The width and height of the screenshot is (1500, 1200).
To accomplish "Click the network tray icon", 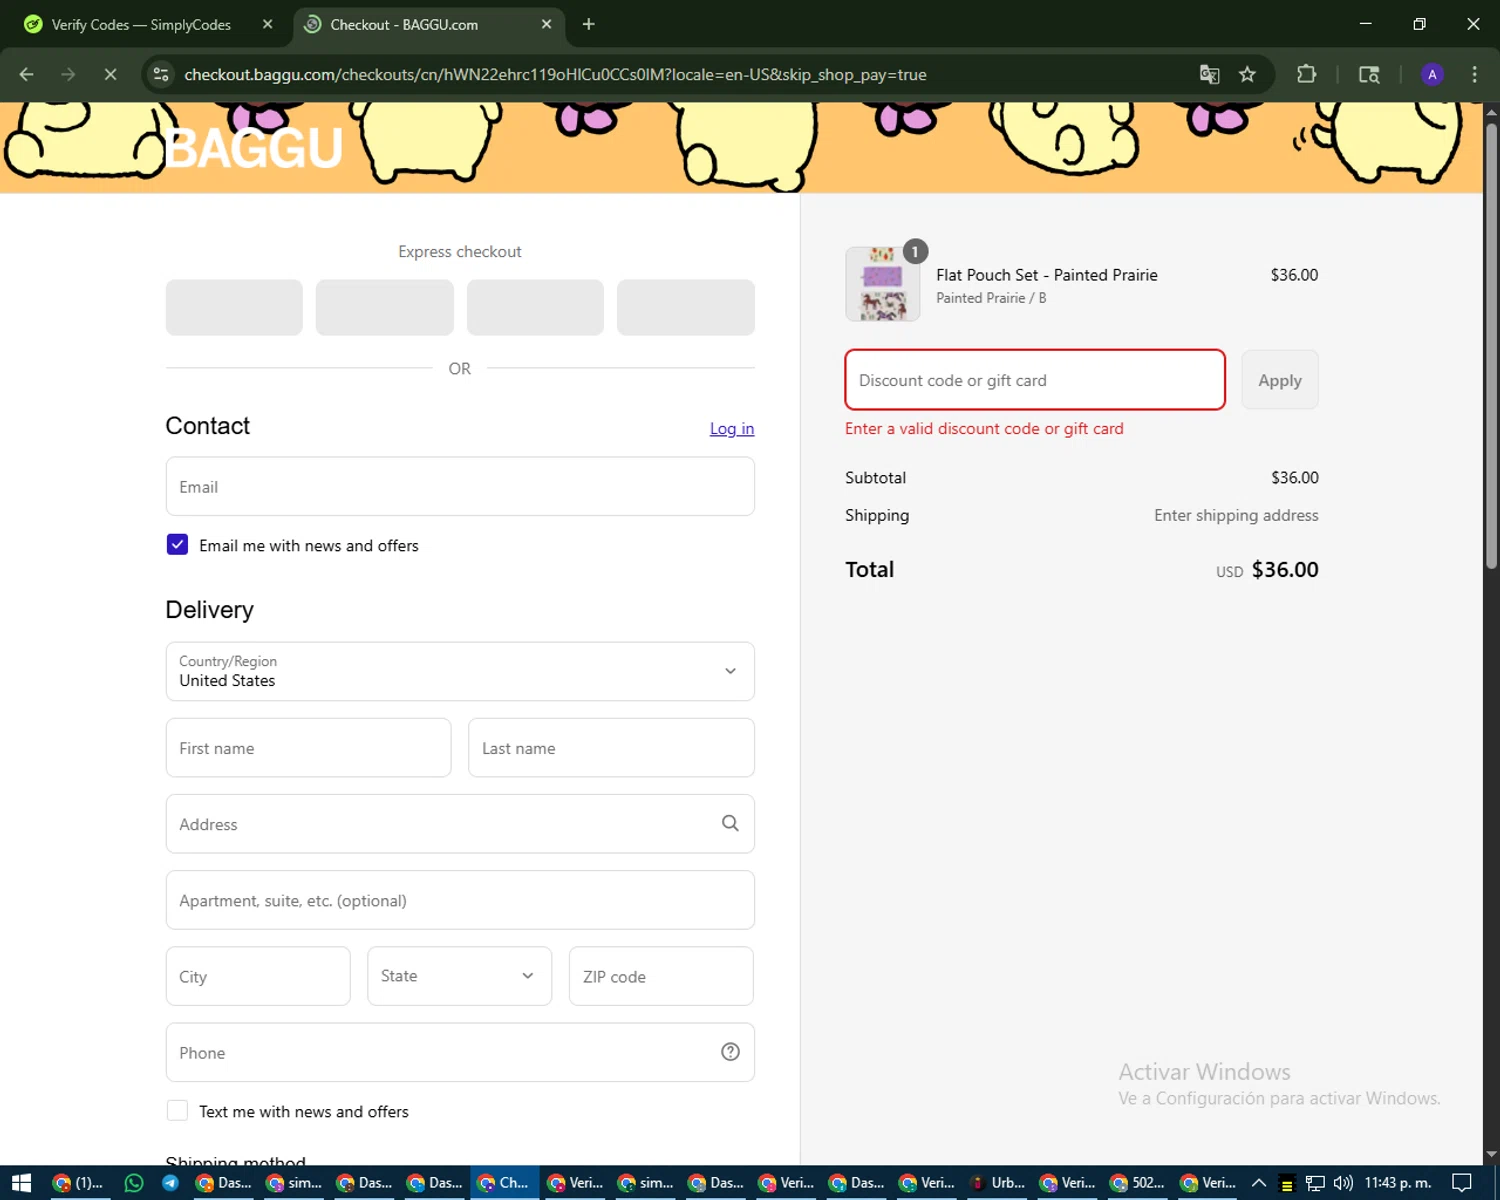I will tap(1315, 1183).
